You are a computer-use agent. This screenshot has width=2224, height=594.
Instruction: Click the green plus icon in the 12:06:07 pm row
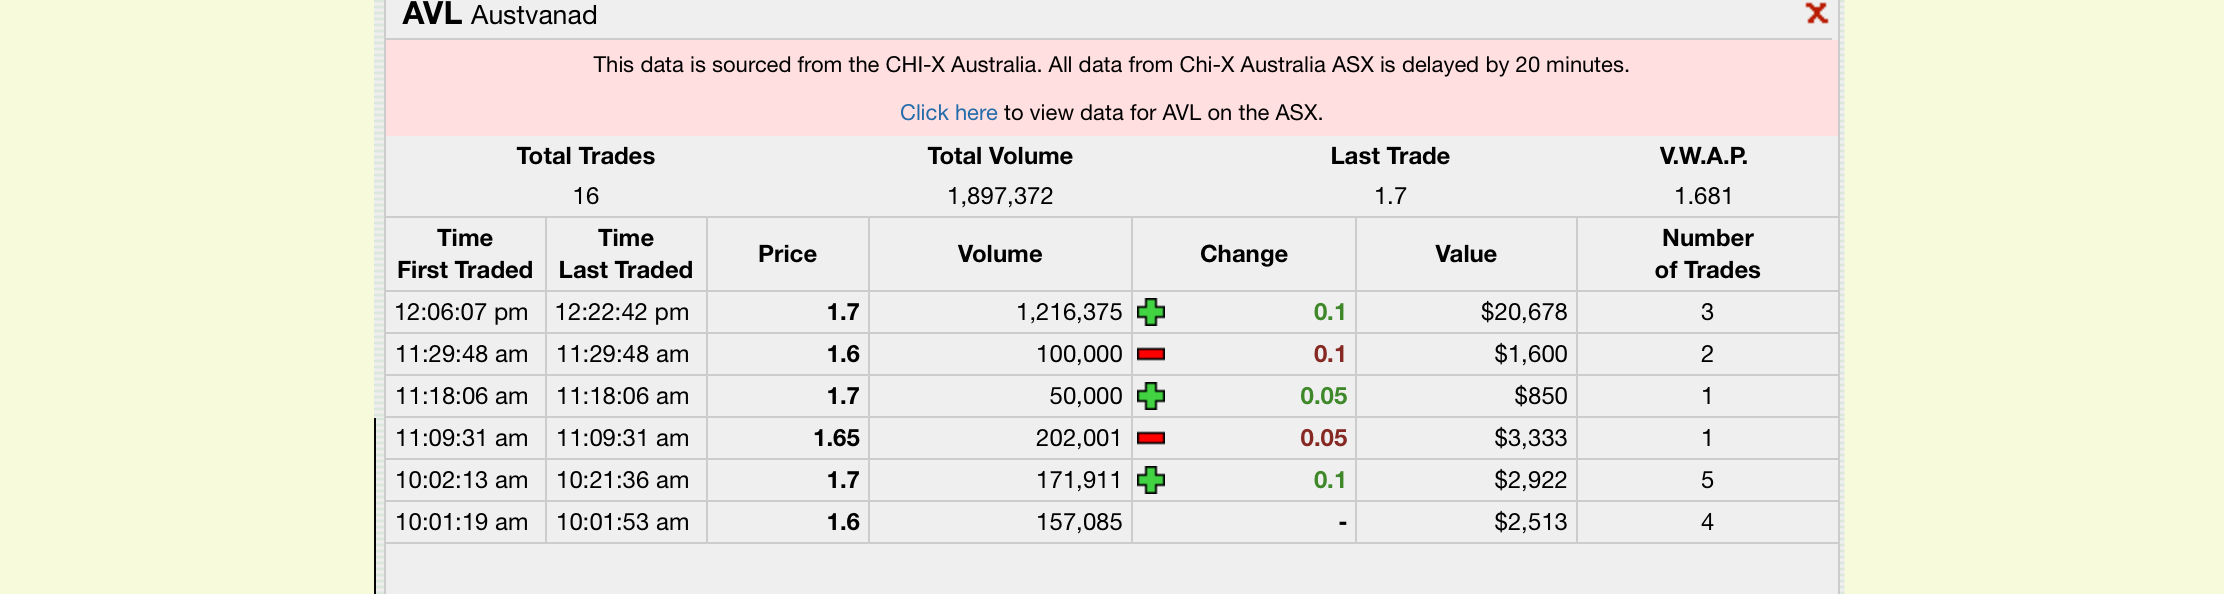(x=1151, y=312)
